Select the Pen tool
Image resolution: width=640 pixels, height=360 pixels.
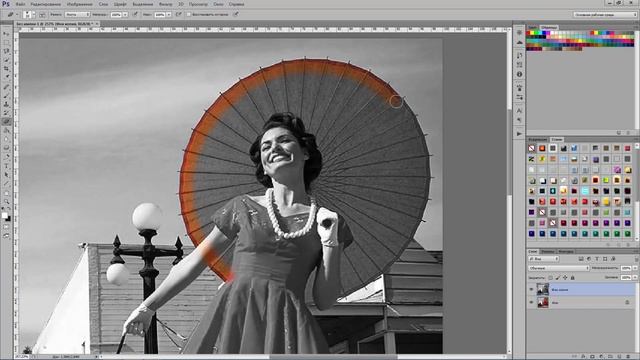(6, 157)
